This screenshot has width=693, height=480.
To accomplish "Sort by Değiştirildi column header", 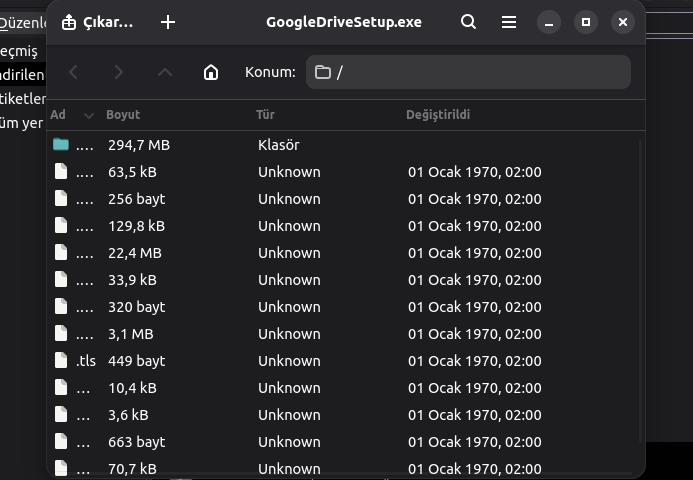I will tap(437, 115).
